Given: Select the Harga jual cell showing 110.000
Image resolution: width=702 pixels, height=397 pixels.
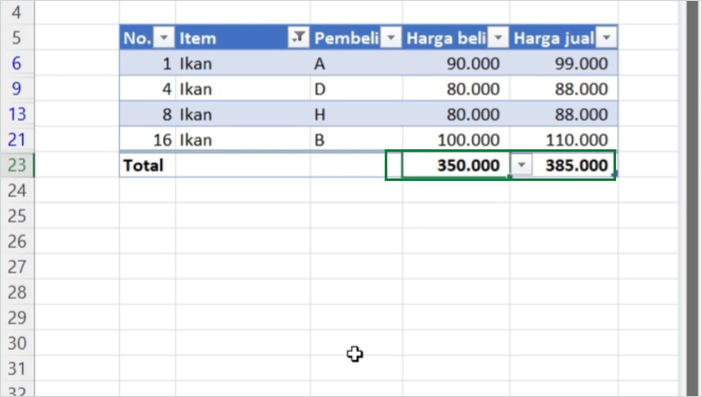Looking at the screenshot, I should point(564,140).
